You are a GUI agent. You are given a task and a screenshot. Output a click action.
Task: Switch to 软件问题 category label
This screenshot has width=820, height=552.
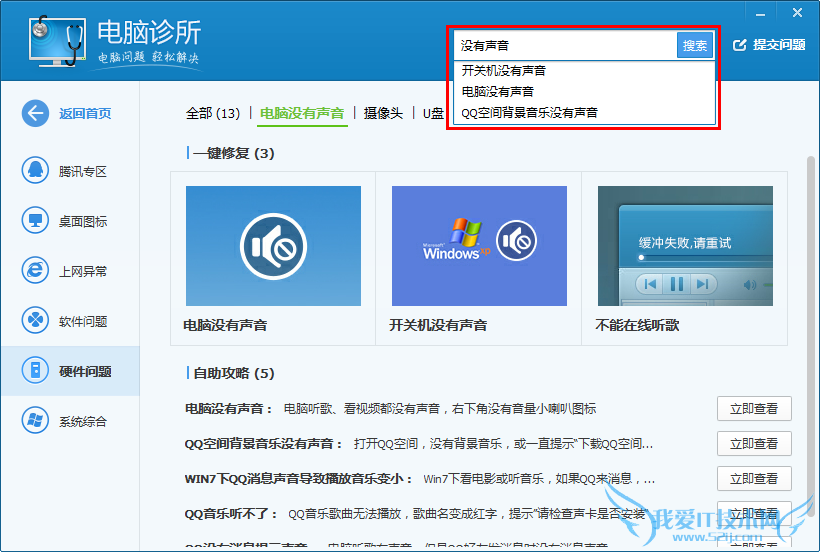83,321
